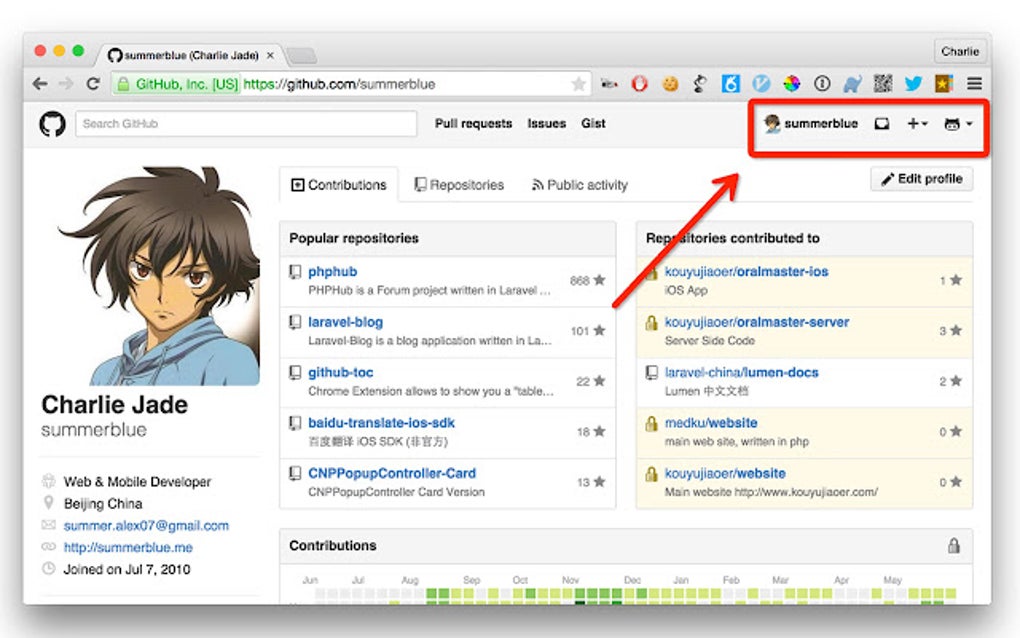Open the http://summerblue.me link
The width and height of the screenshot is (1020, 638).
(128, 548)
